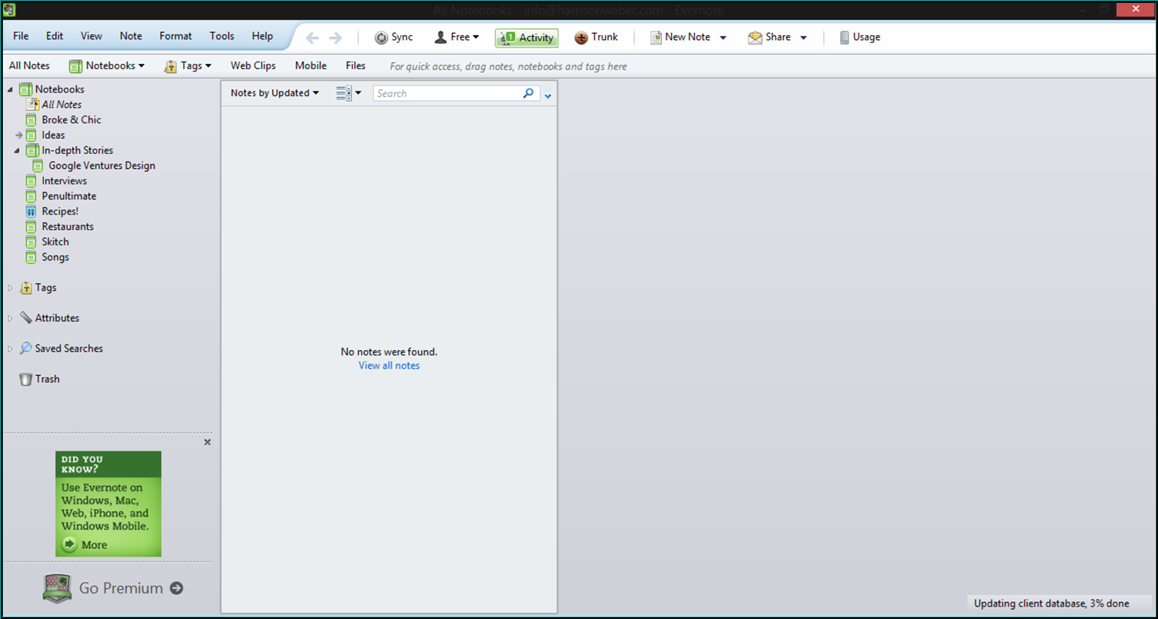Collapse the In-depth Stories stack
Image resolution: width=1158 pixels, height=619 pixels.
(x=17, y=151)
